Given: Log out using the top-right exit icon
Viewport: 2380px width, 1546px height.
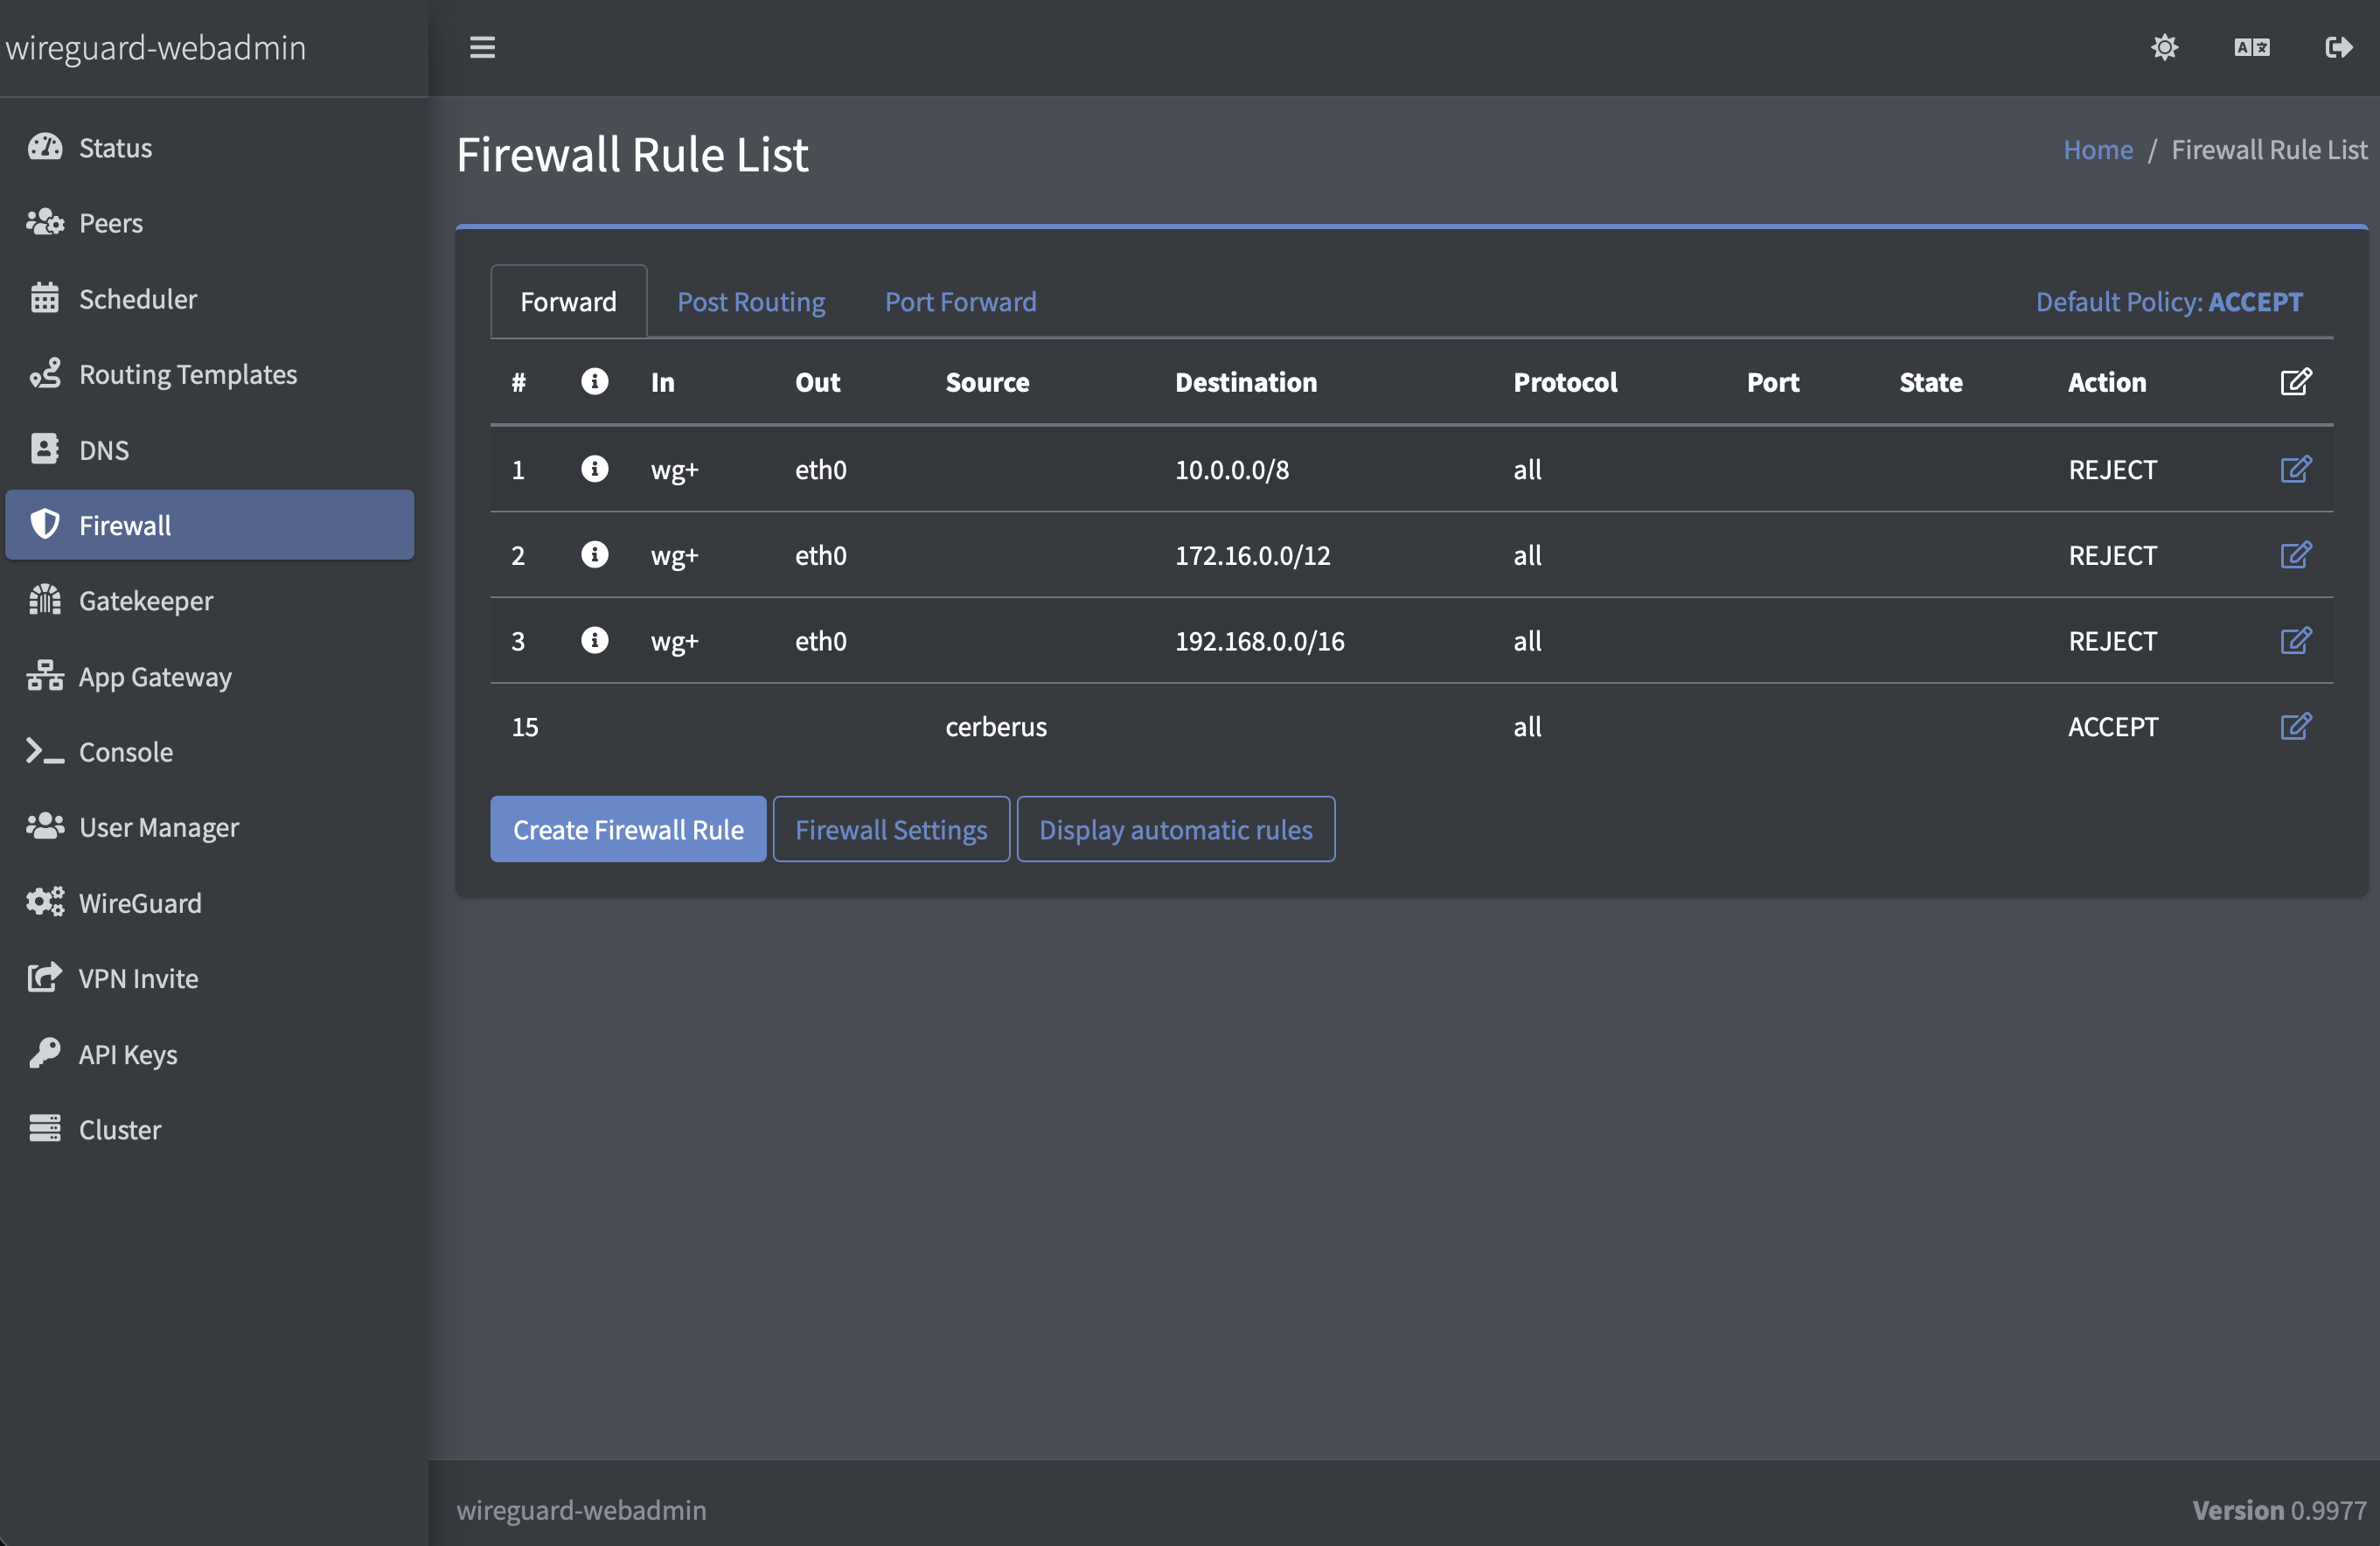Looking at the screenshot, I should (x=2338, y=47).
